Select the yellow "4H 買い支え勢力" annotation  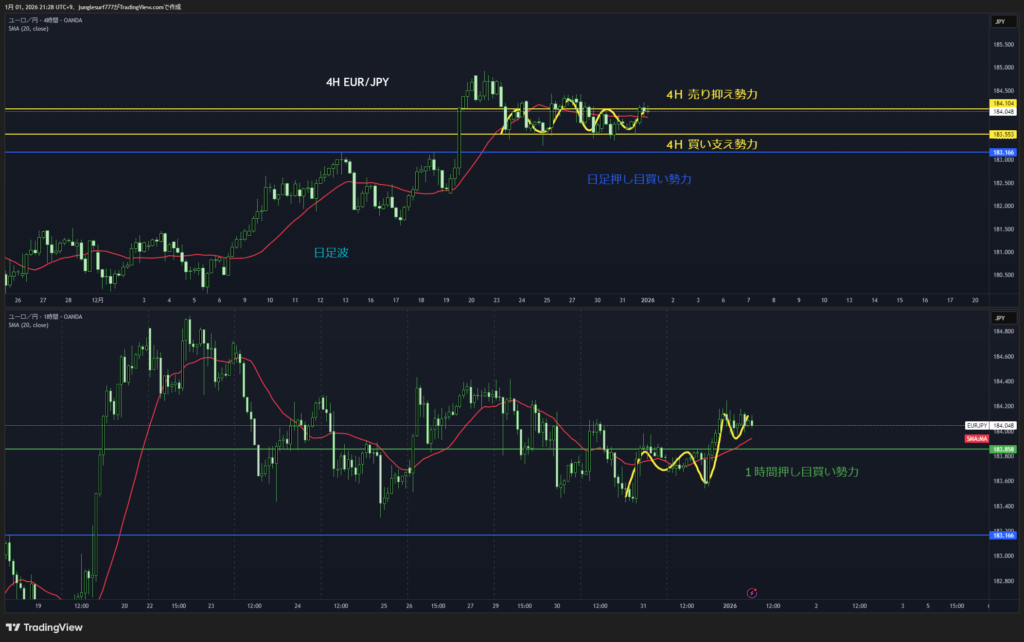pos(711,144)
